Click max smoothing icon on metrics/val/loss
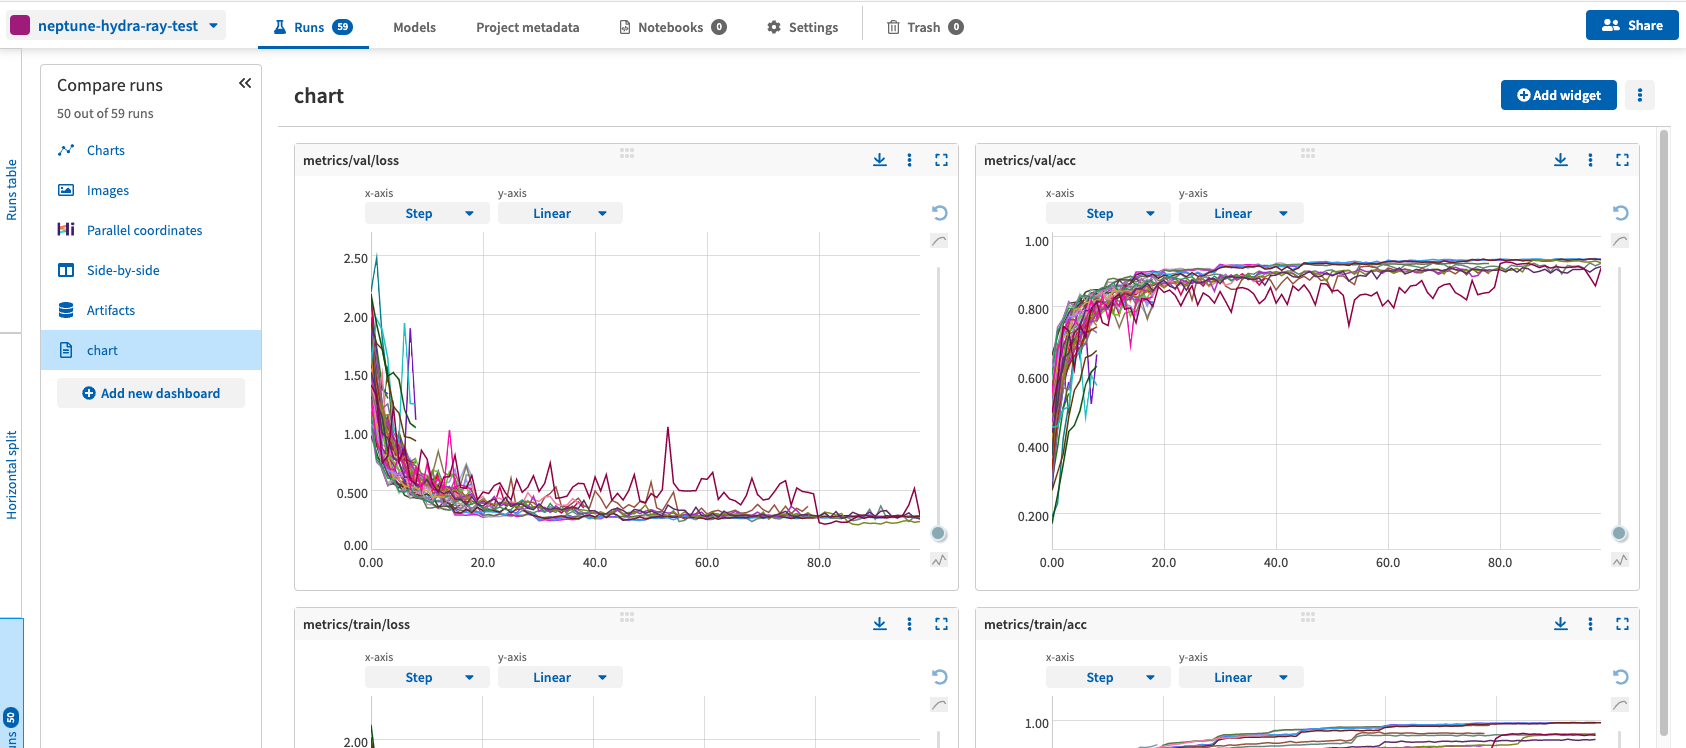This screenshot has width=1686, height=748. click(x=939, y=241)
